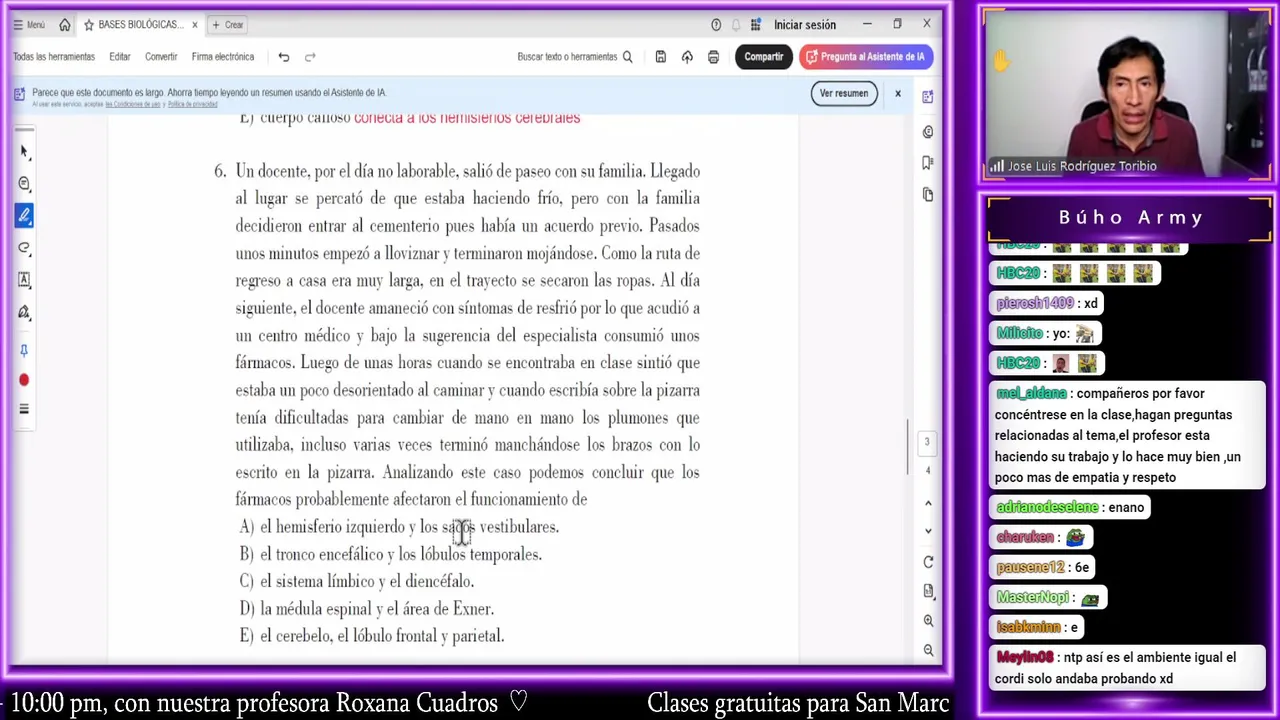Open the Política de privacidad link
The height and width of the screenshot is (720, 1280).
pos(192,104)
